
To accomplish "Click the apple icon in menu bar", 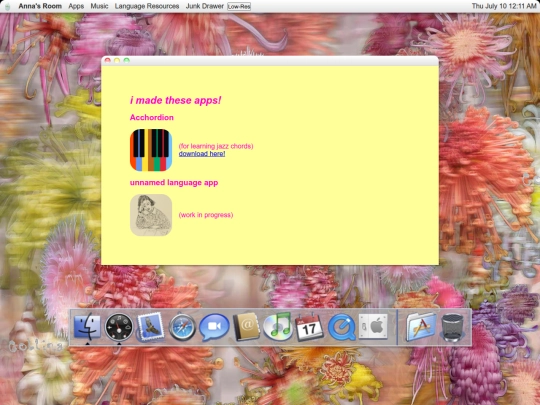I will 7,6.
